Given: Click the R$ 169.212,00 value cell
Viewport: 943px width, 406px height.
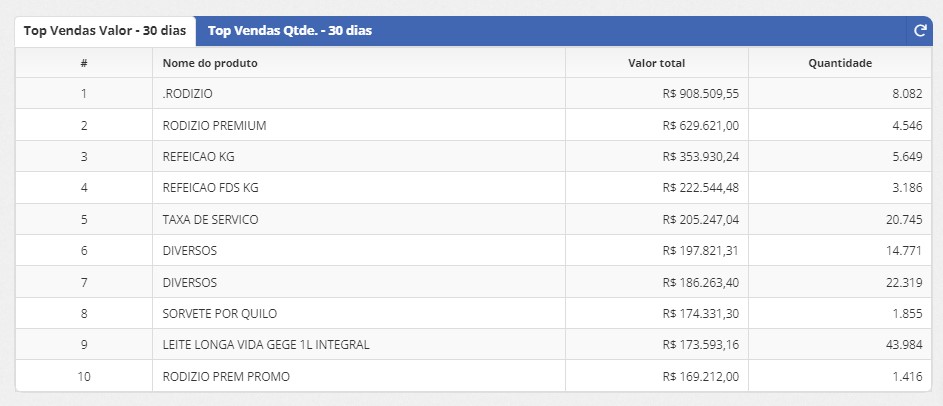Looking at the screenshot, I should (x=657, y=377).
